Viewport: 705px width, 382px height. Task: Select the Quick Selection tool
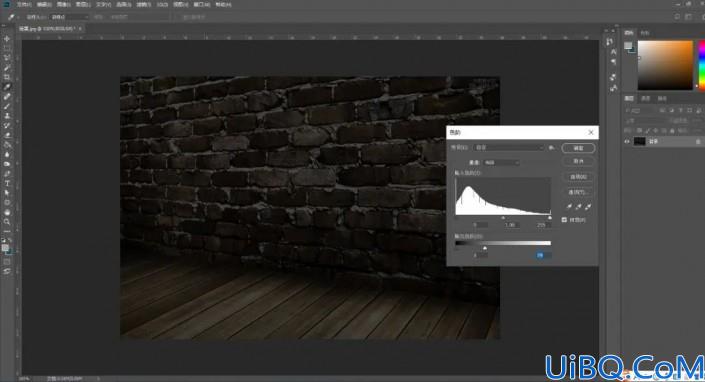pyautogui.click(x=7, y=67)
